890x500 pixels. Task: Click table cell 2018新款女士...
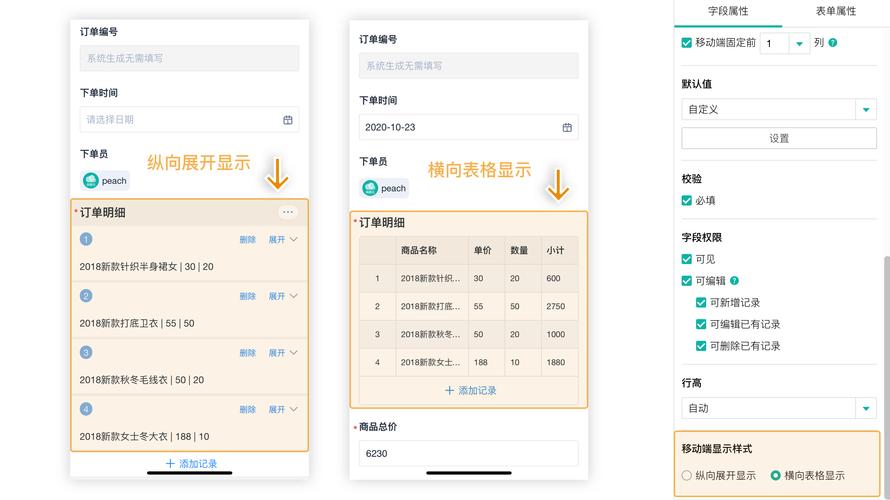pyautogui.click(x=430, y=362)
